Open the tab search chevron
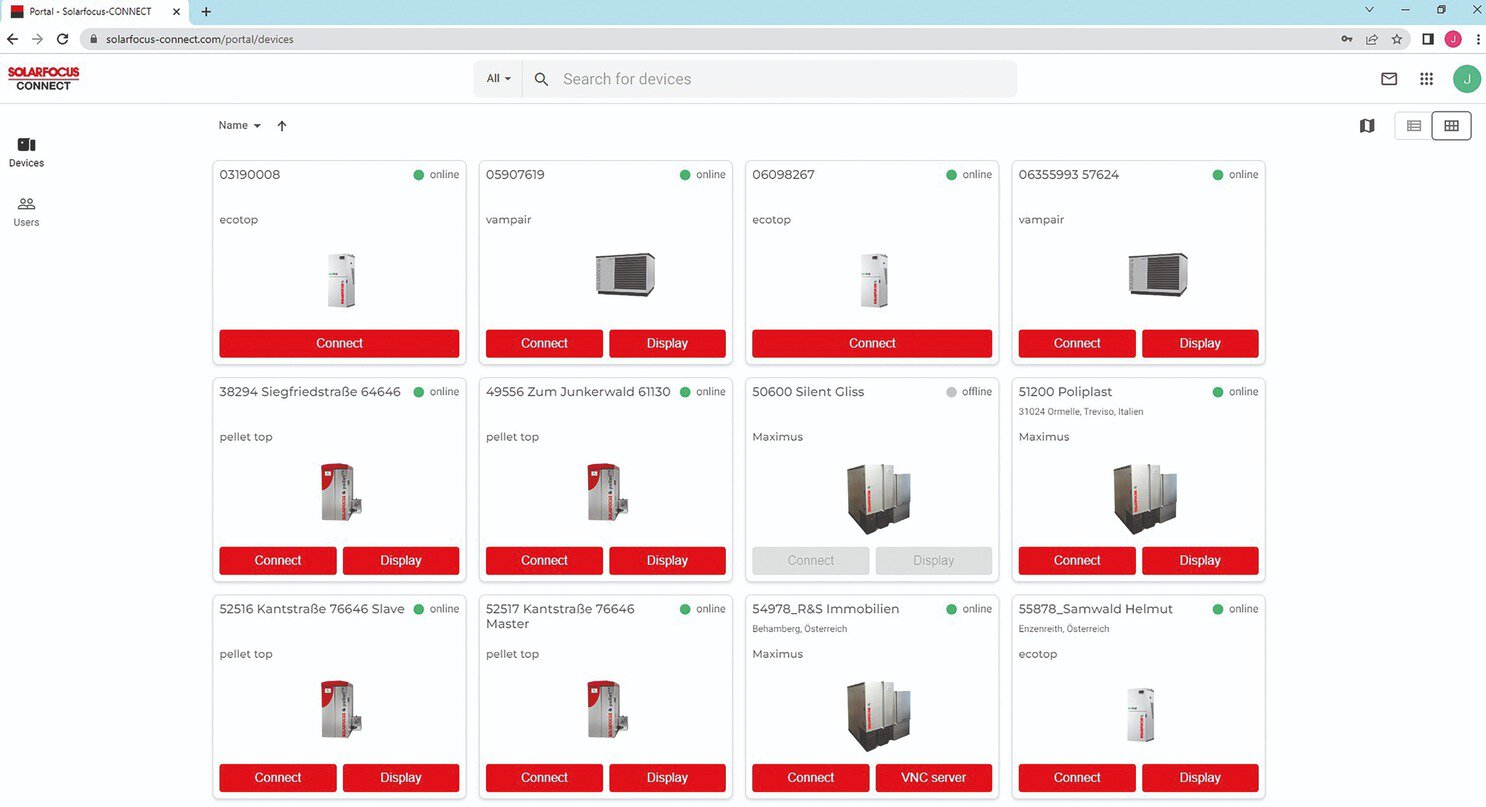The height and width of the screenshot is (807, 1486). [x=1369, y=9]
